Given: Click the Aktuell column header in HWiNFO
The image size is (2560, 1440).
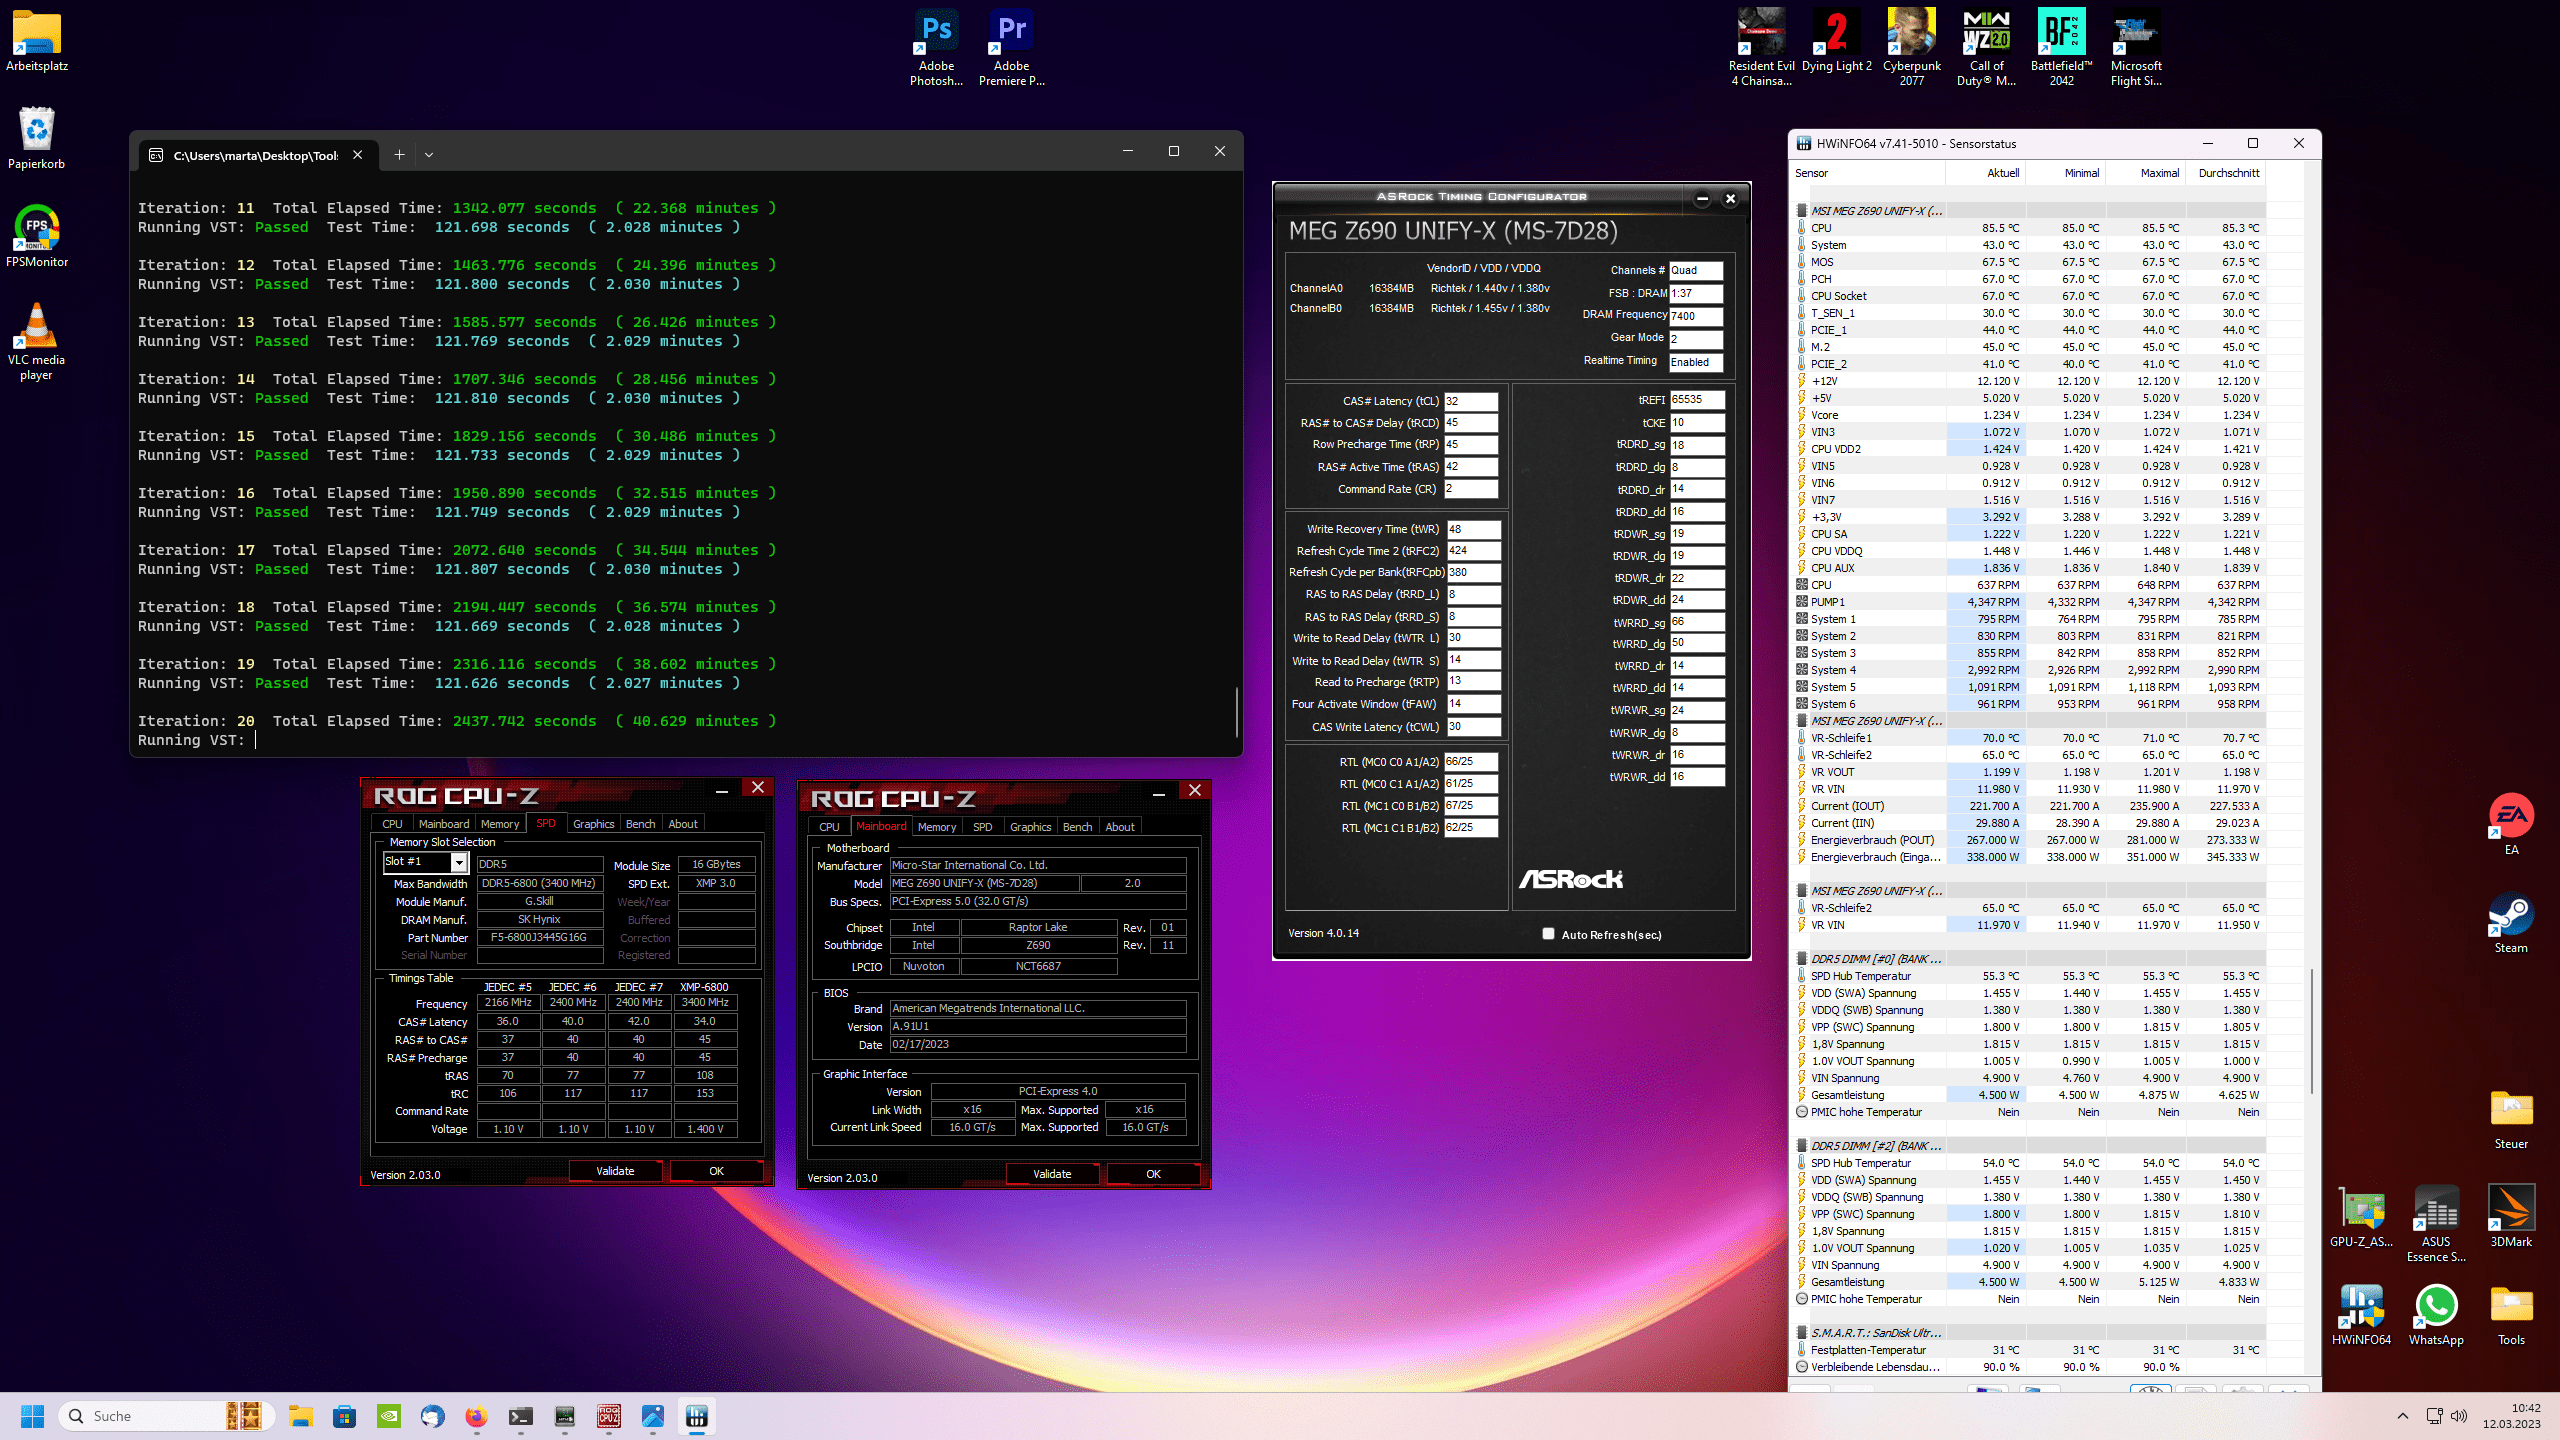Looking at the screenshot, I should coord(1985,173).
